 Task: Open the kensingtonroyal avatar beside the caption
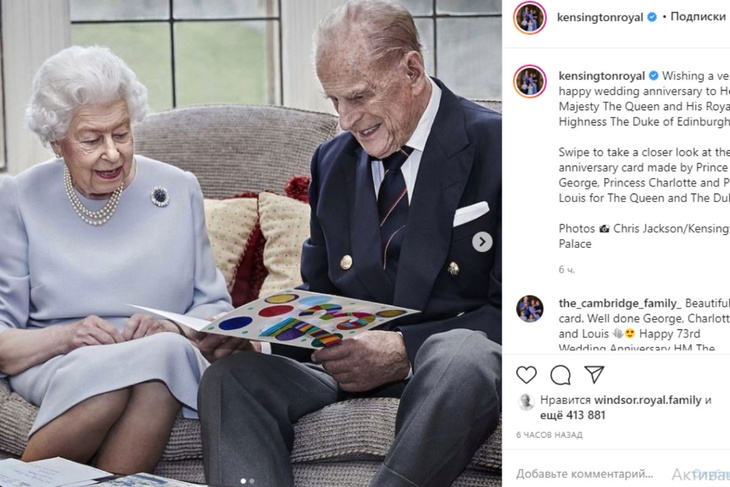point(529,81)
